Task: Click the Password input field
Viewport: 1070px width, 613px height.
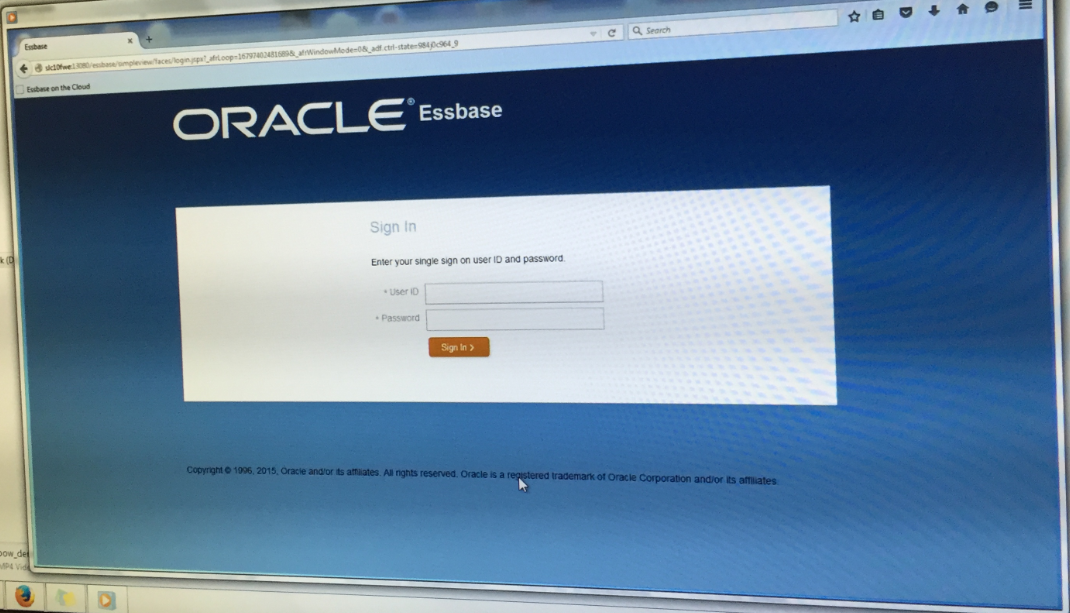Action: (x=515, y=319)
